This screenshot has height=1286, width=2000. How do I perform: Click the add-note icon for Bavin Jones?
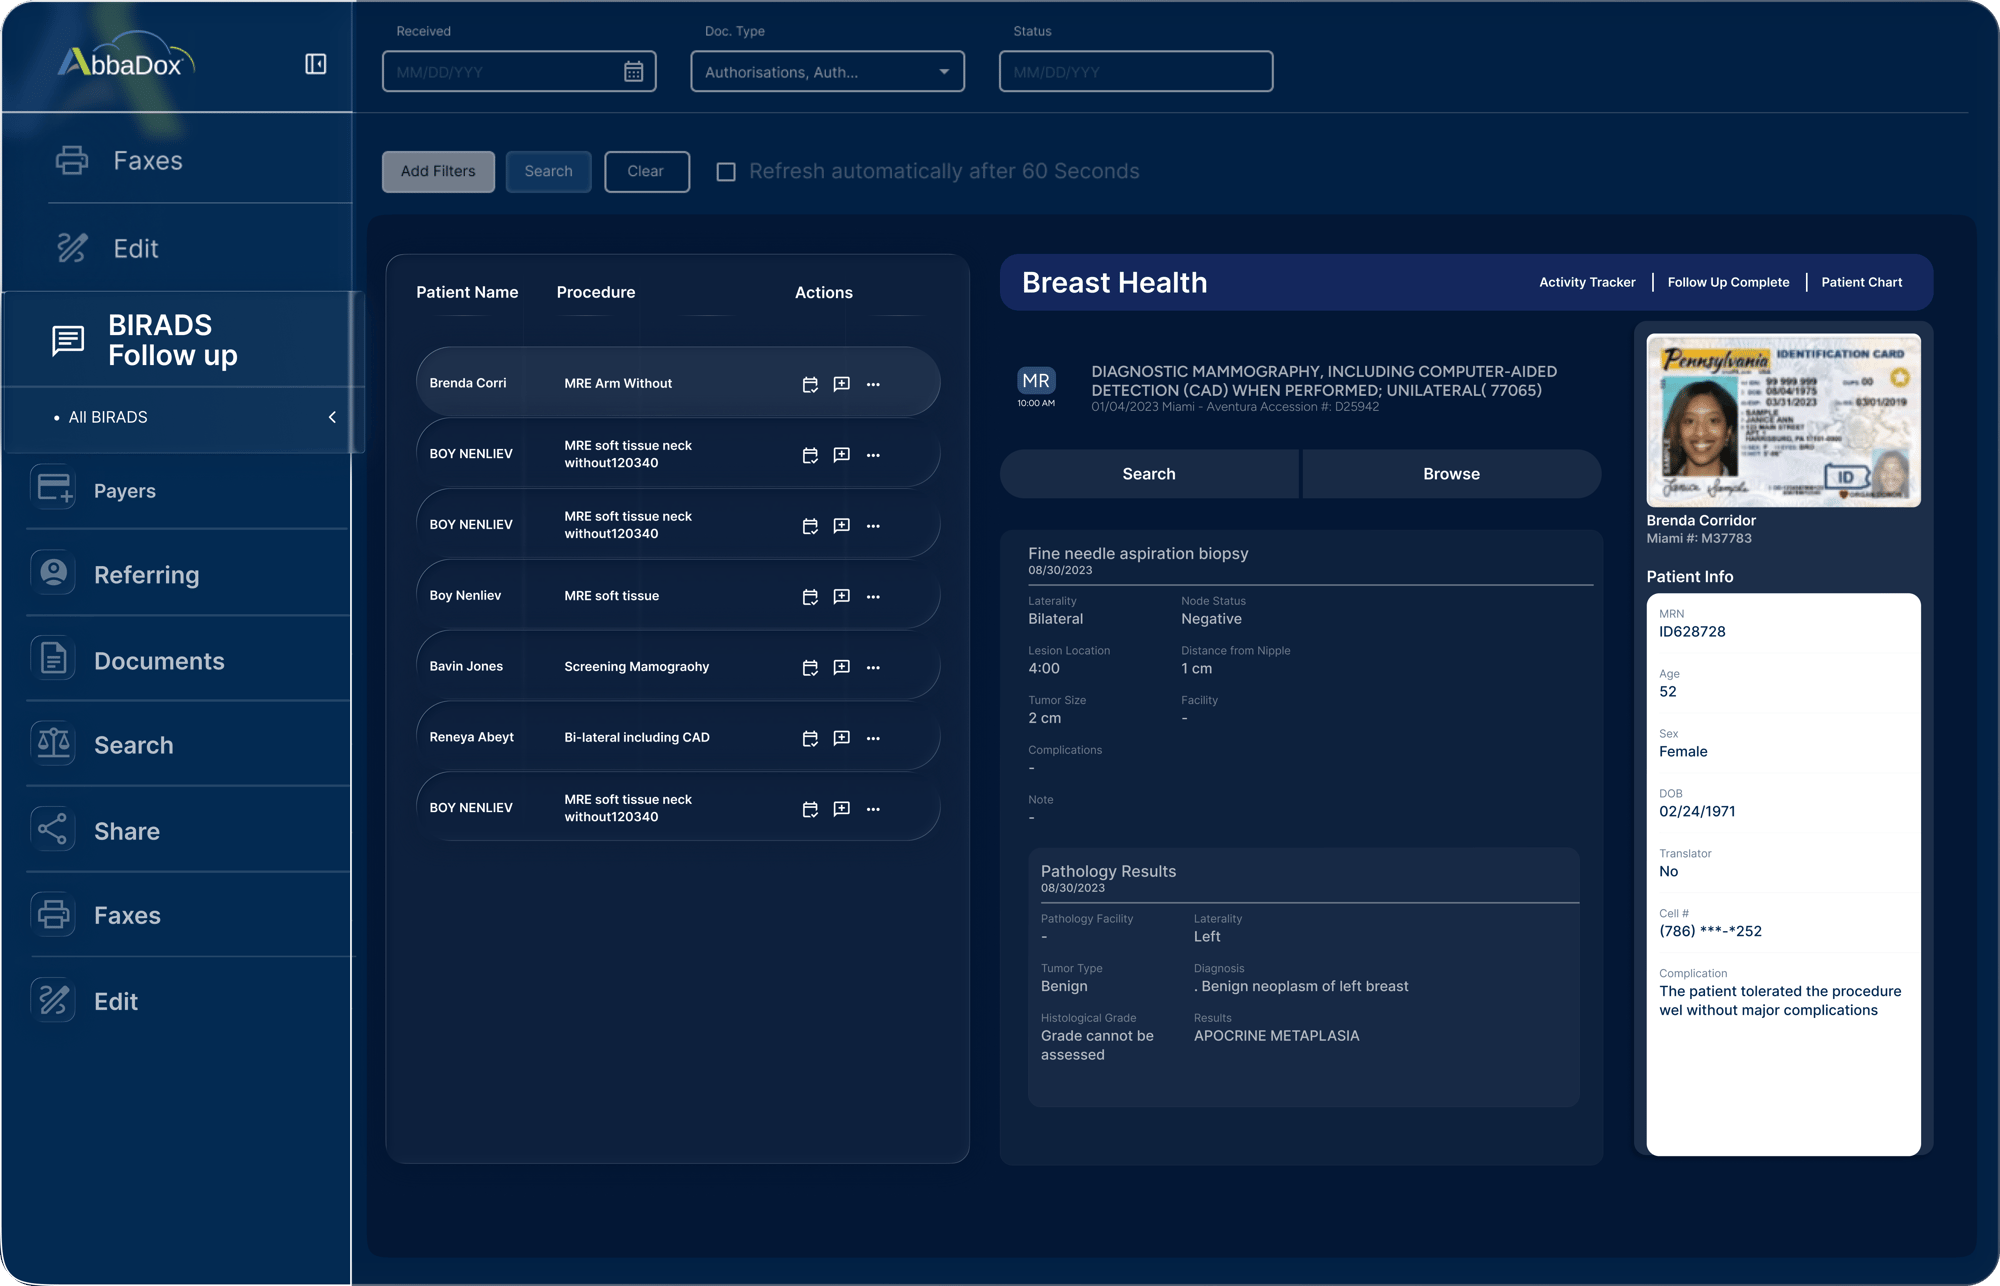point(842,667)
